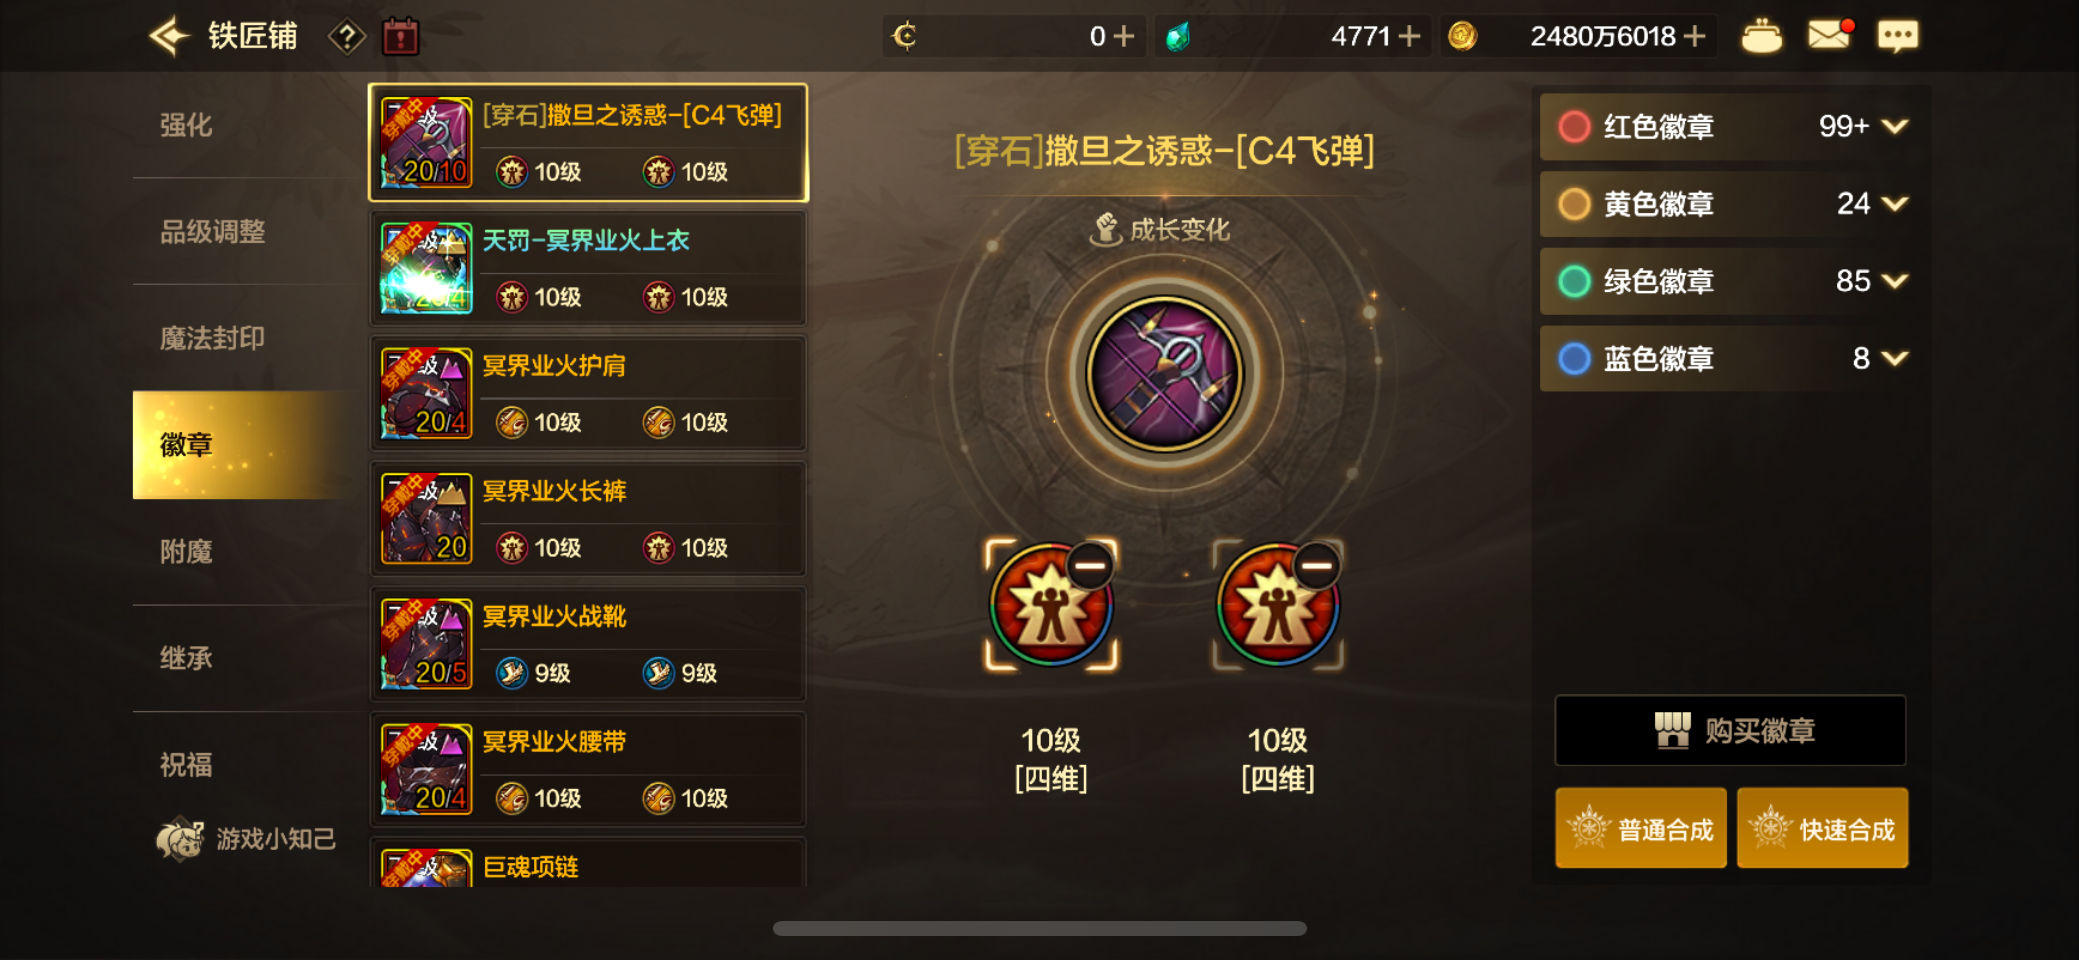Click the back arrow beside 铁匠铺
This screenshot has height=960, width=2079.
coord(168,37)
